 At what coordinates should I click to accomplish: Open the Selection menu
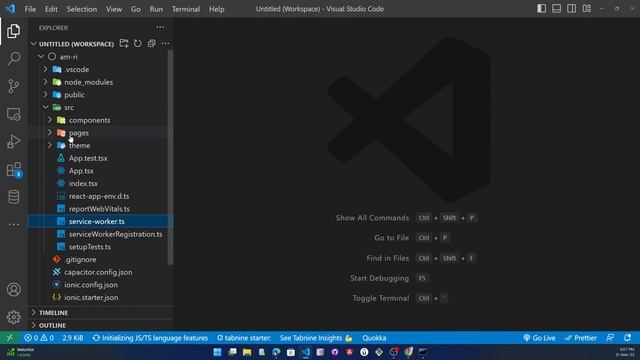pyautogui.click(x=82, y=9)
